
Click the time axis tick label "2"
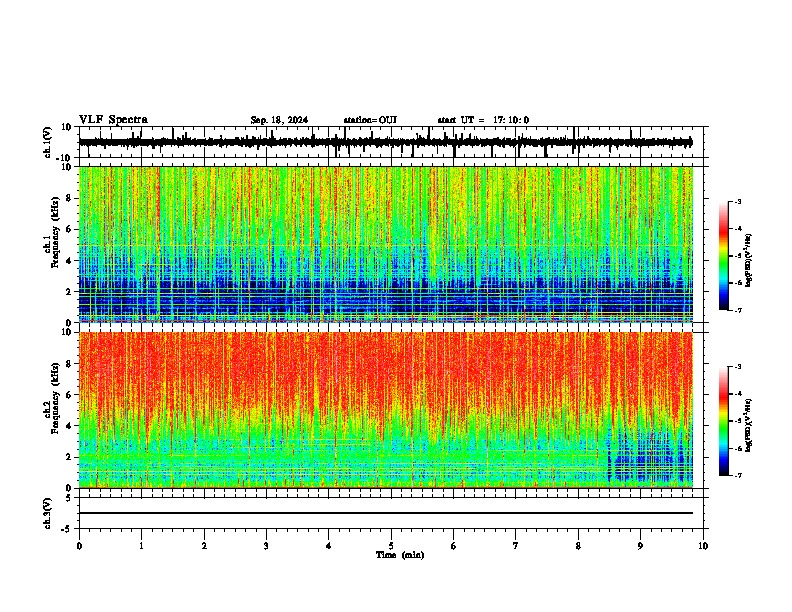click(x=204, y=546)
